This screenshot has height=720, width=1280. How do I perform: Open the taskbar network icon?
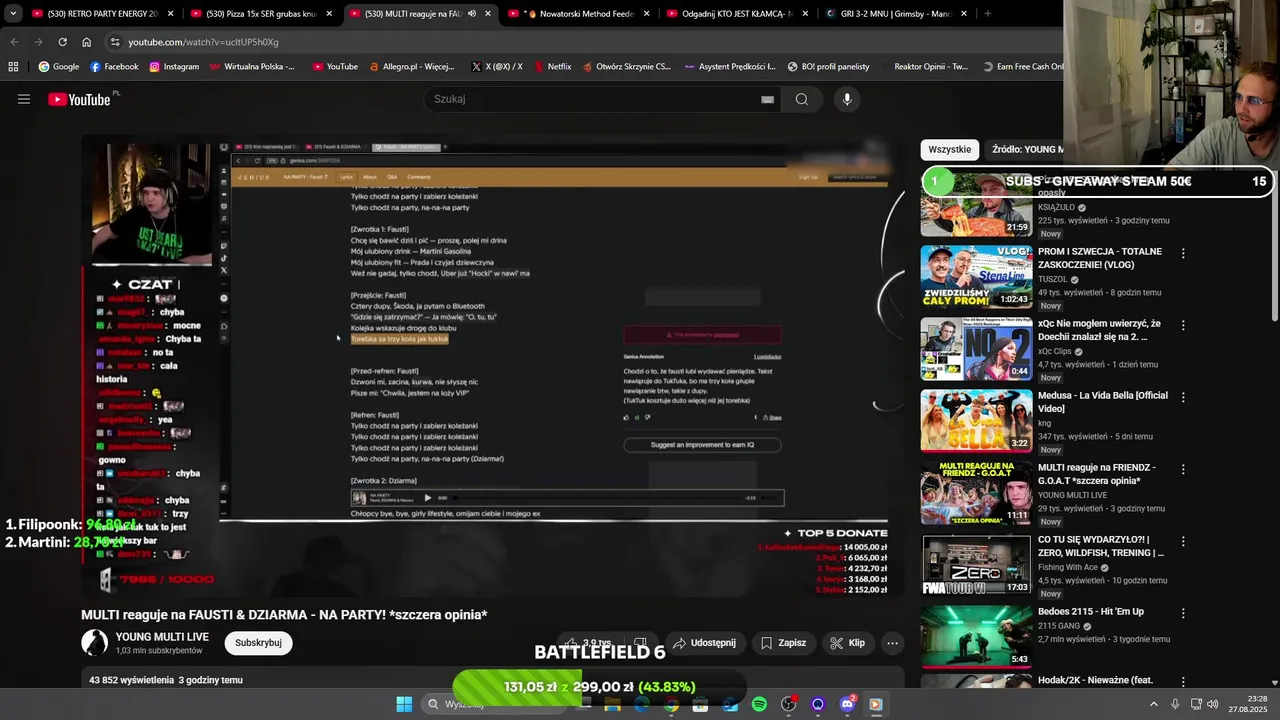pyautogui.click(x=1196, y=705)
